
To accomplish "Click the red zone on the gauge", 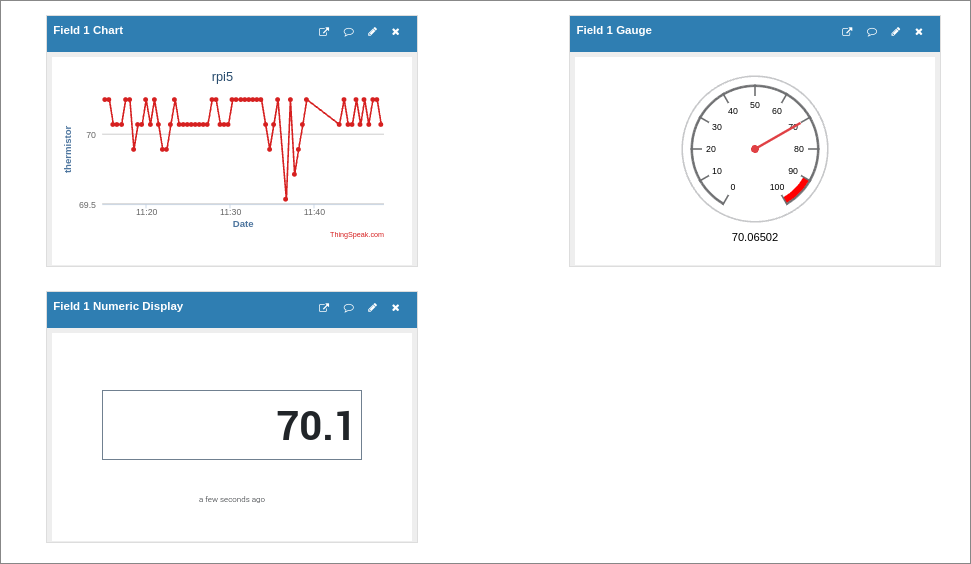I will [x=797, y=191].
